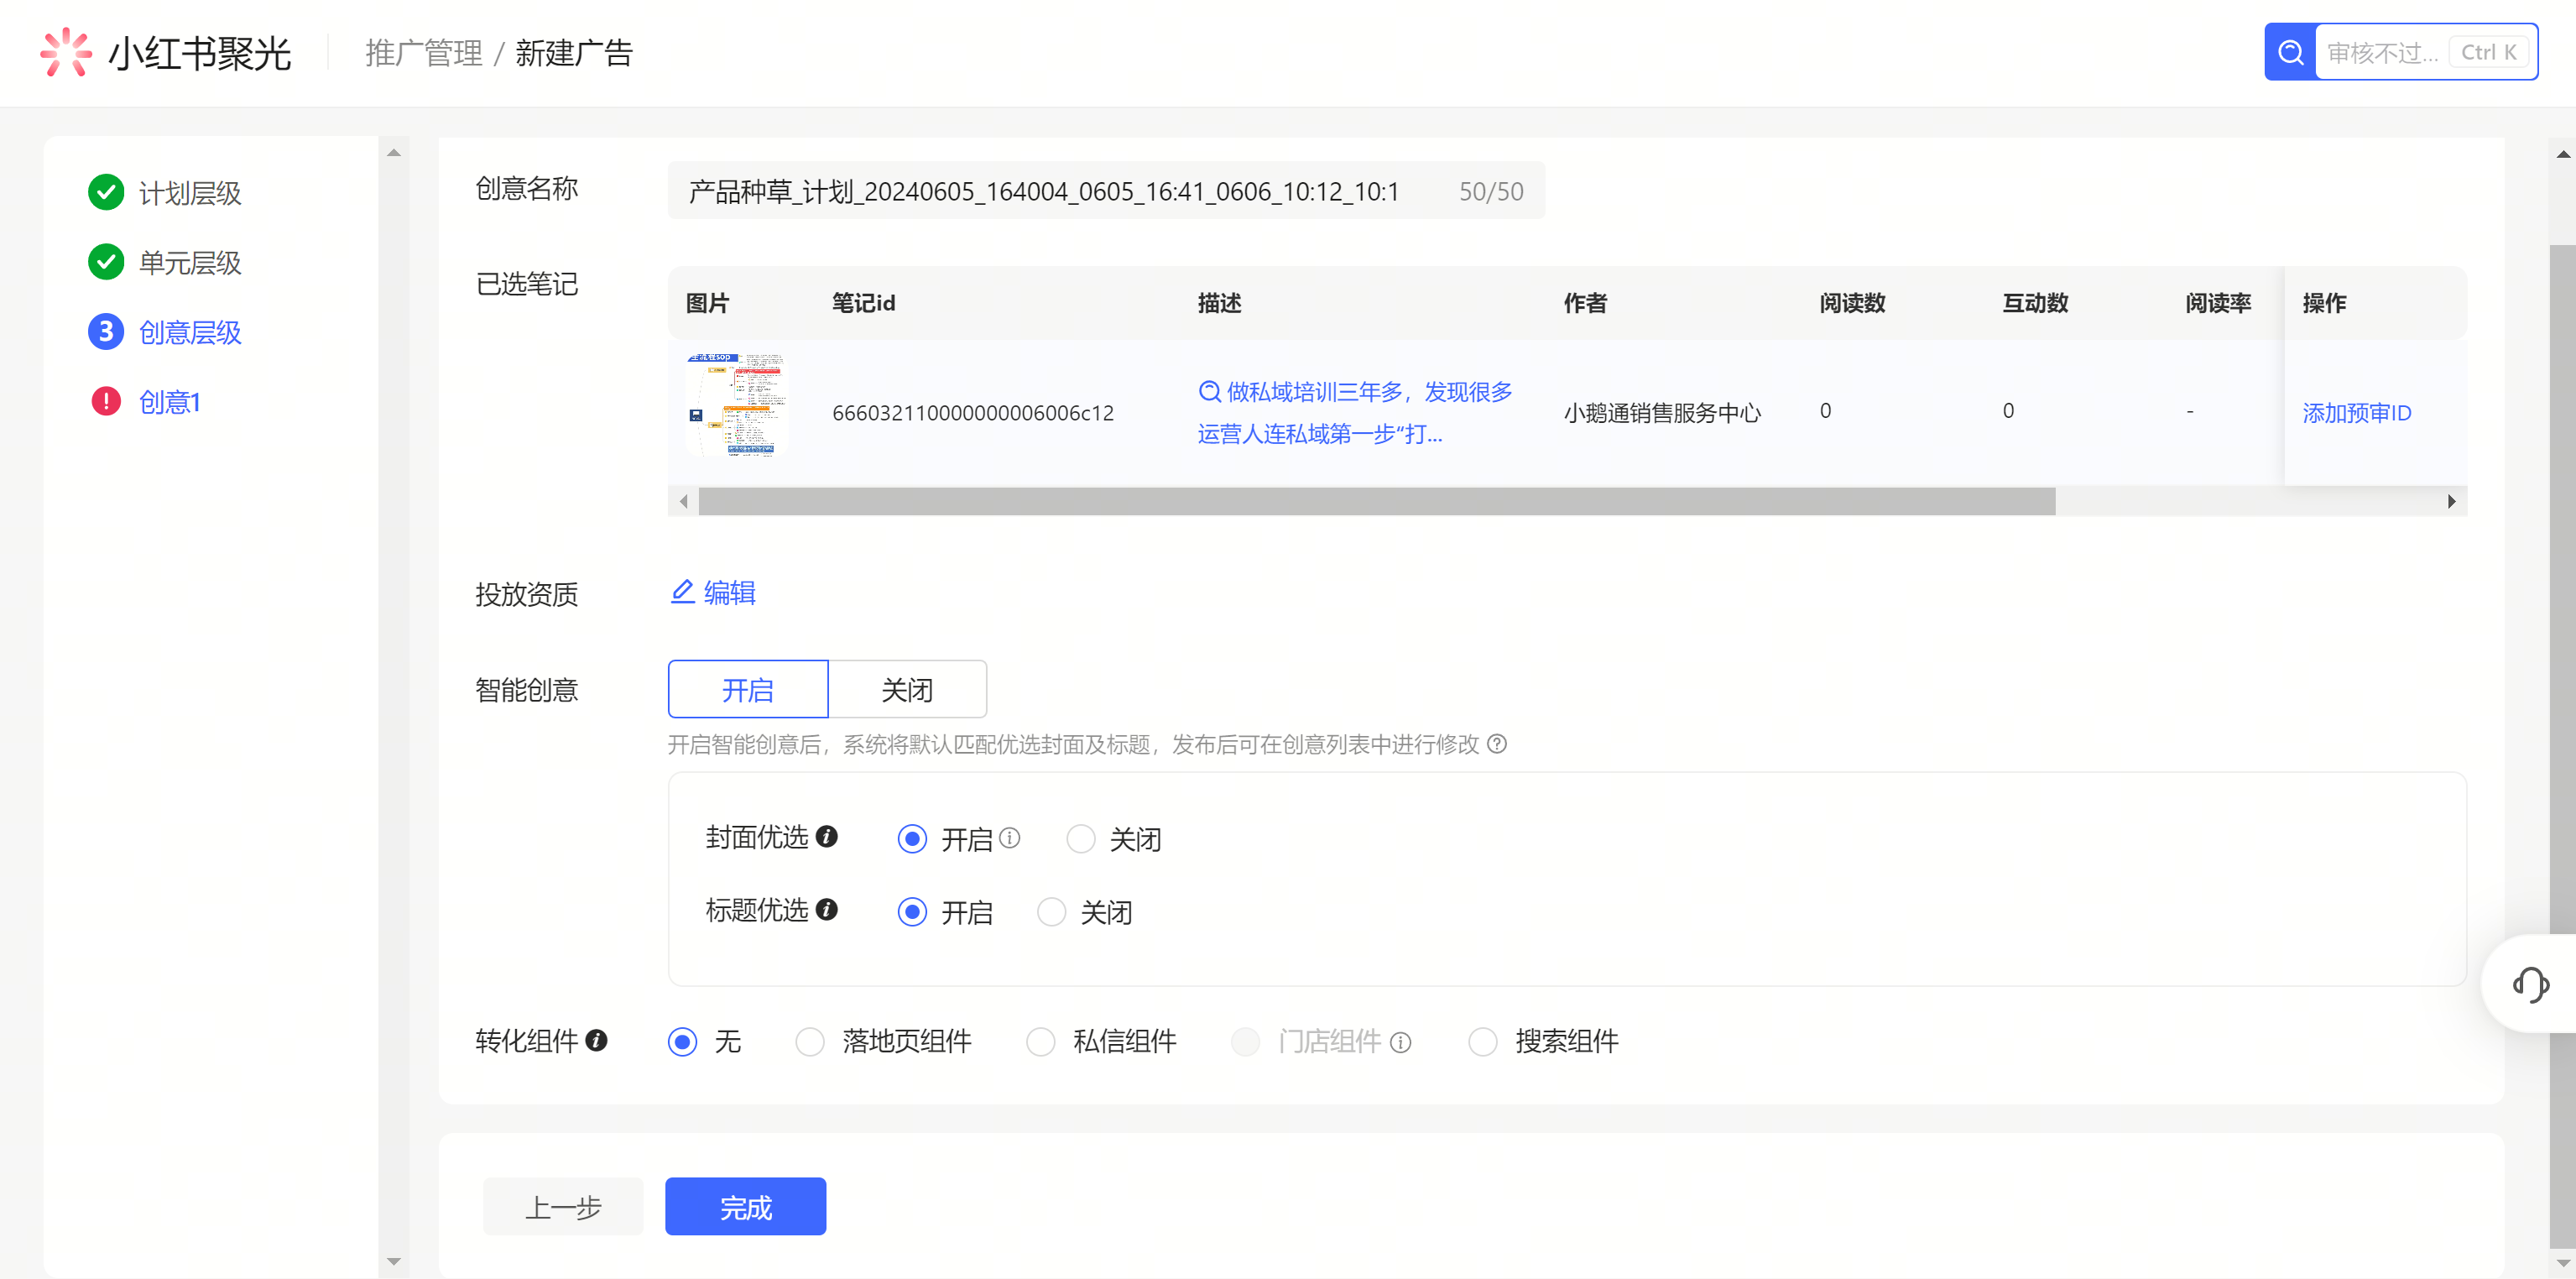Image resolution: width=2576 pixels, height=1279 pixels.
Task: Click sidebar scroll up arrow
Action: click(394, 152)
